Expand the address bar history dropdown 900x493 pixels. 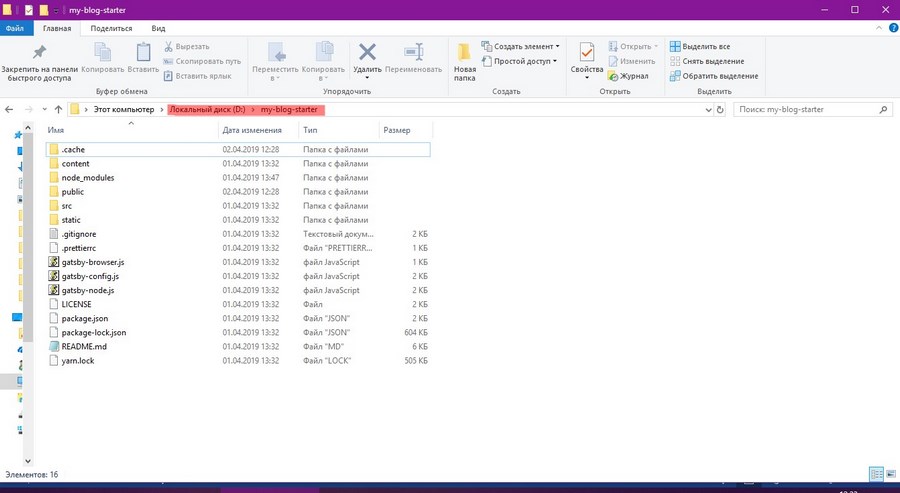[x=708, y=110]
